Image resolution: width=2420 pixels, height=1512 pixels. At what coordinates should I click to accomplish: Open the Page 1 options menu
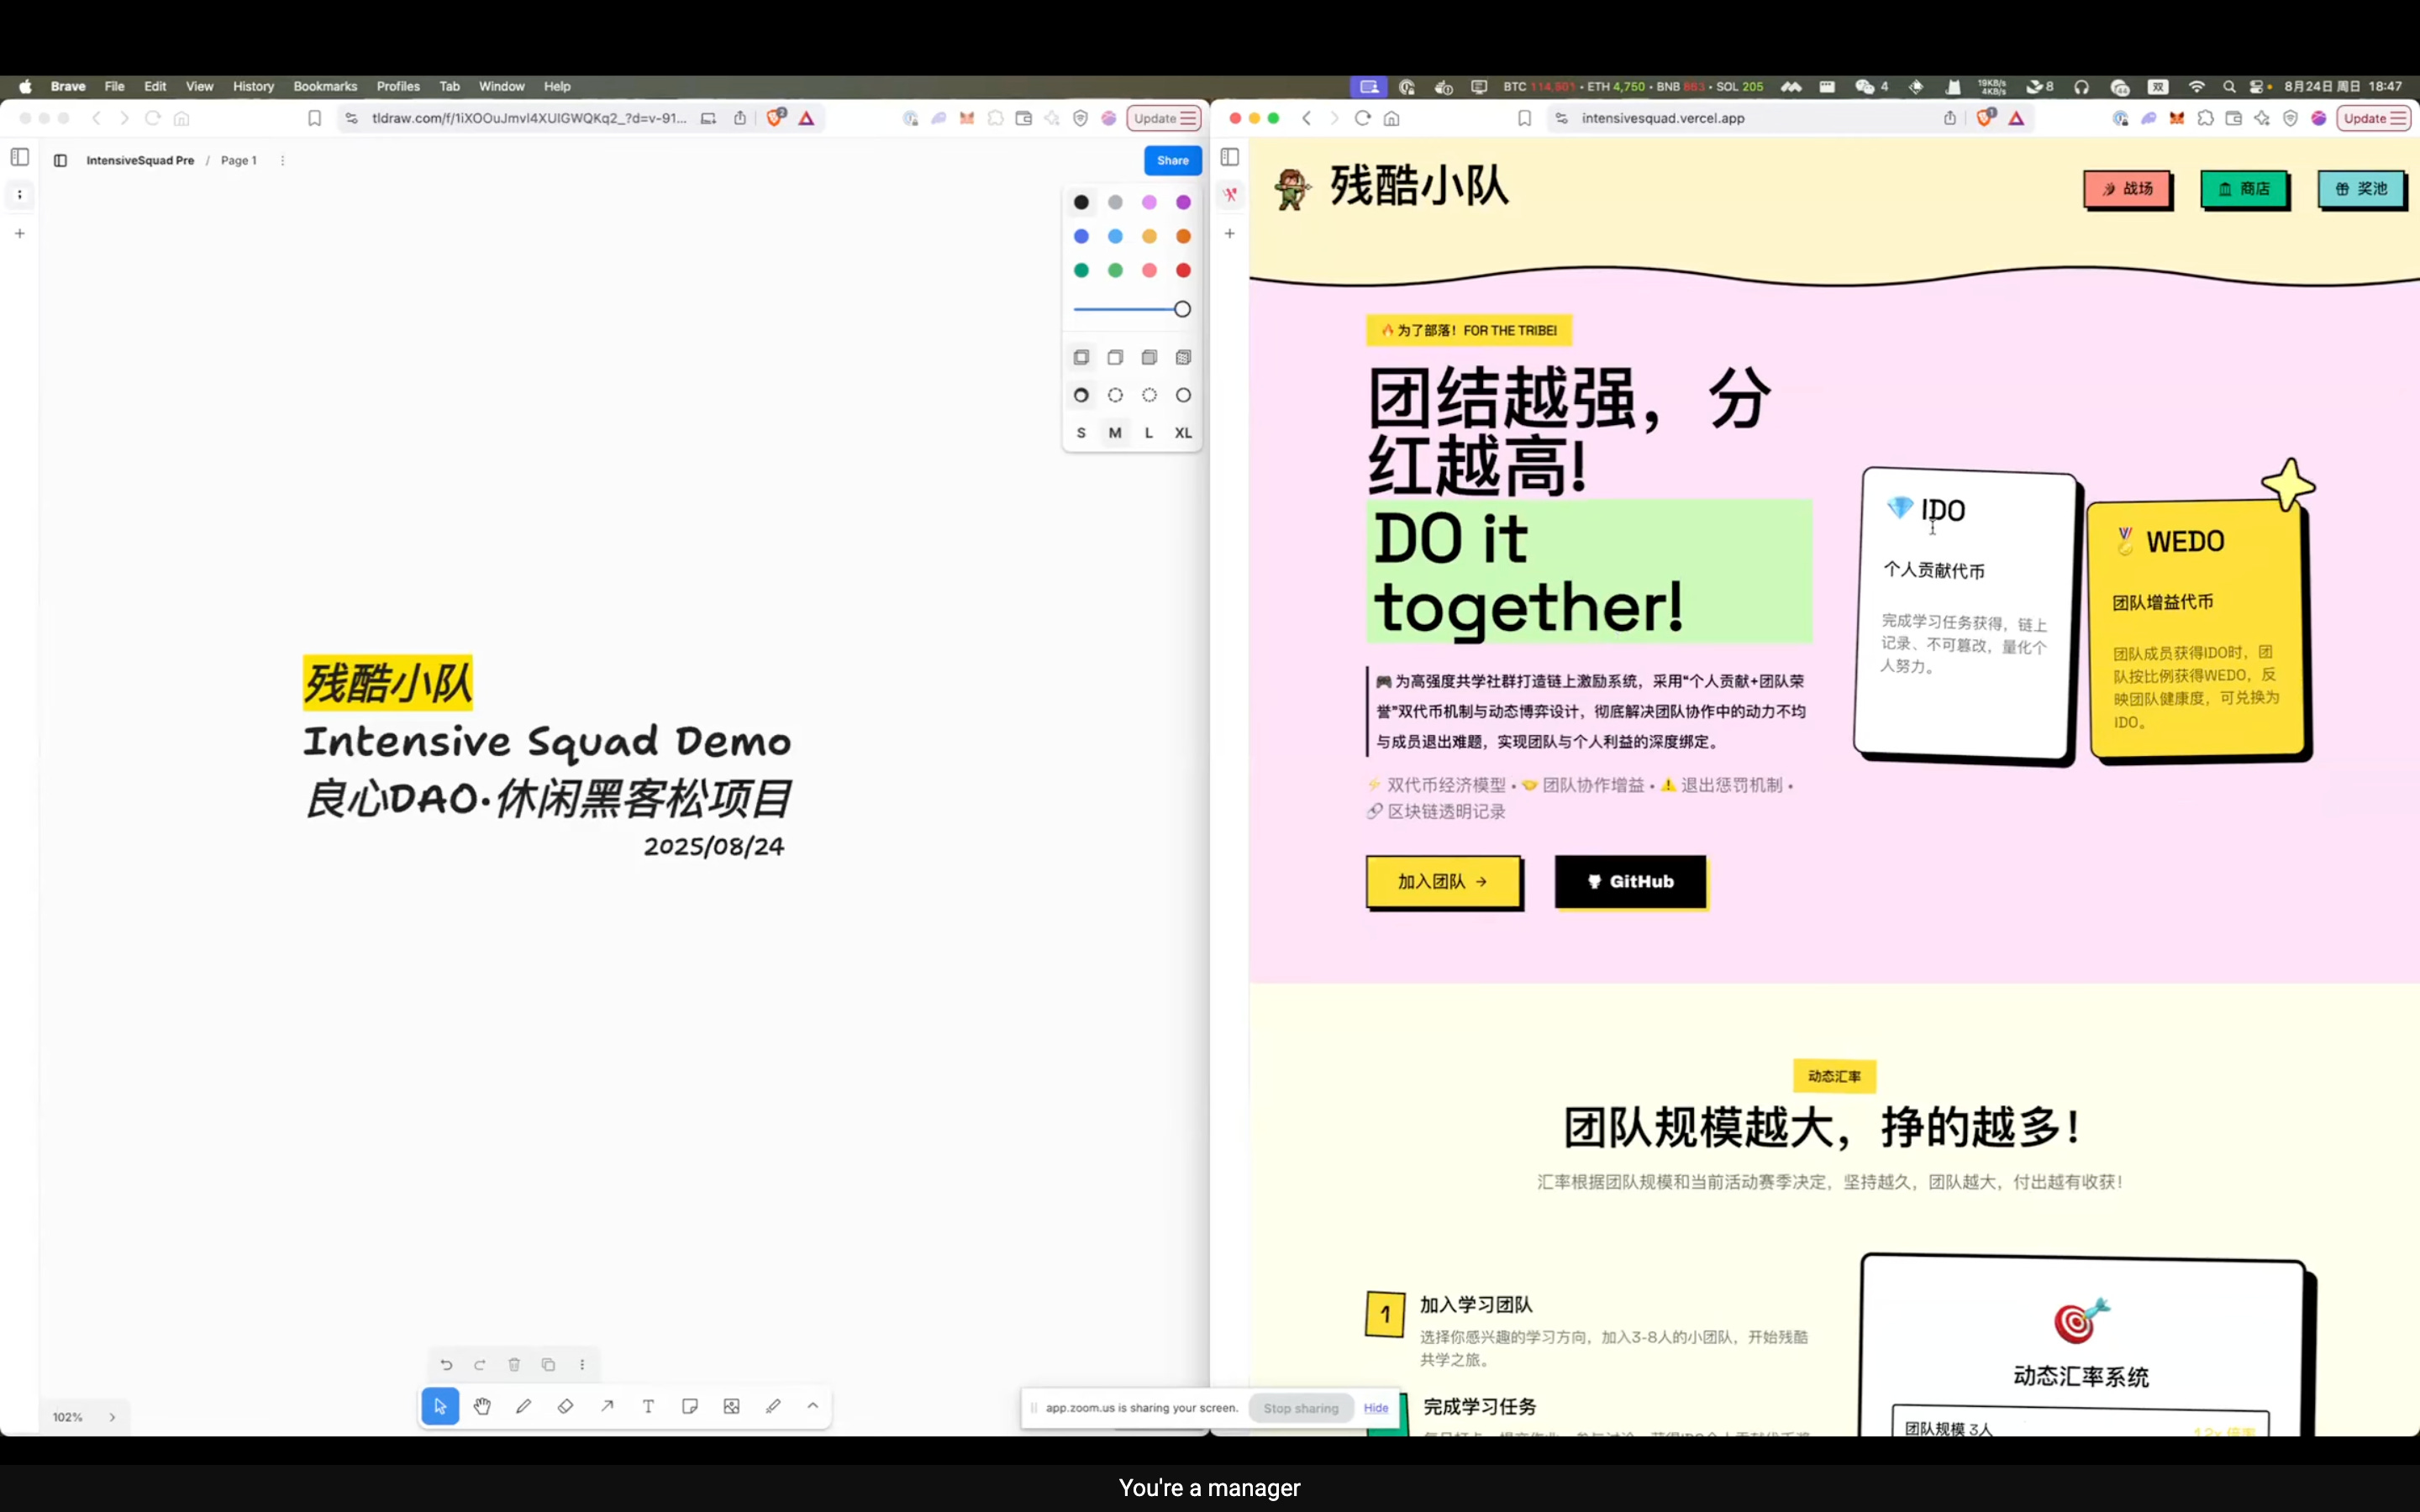pos(282,160)
